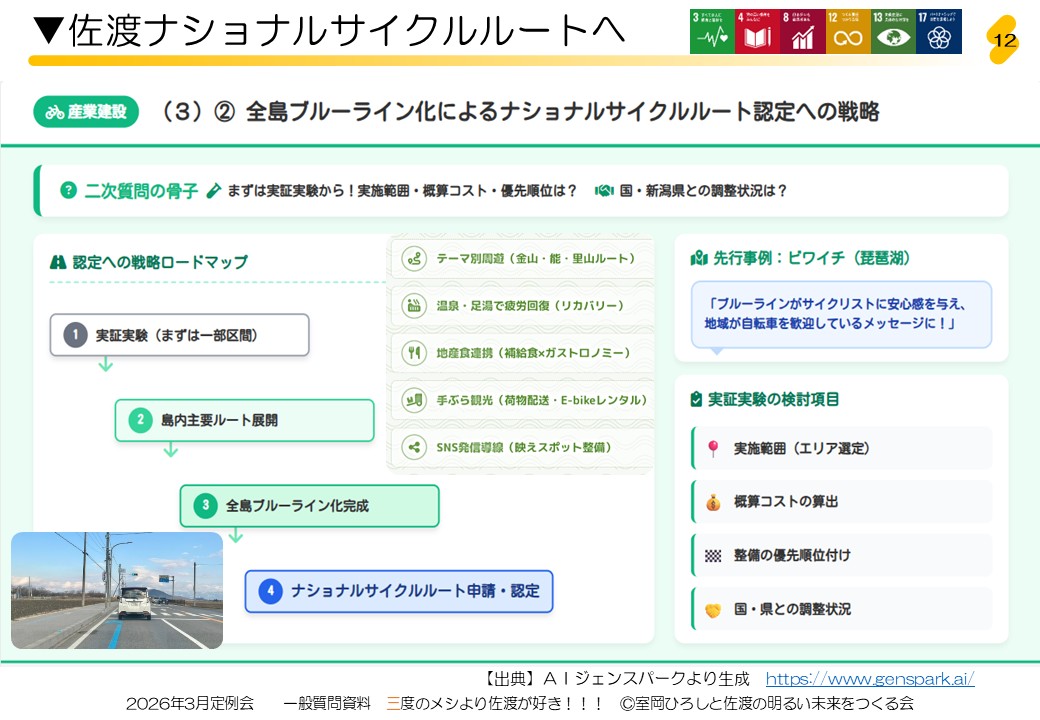The height and width of the screenshot is (720, 1040).
Task: Click the blue-line road photo thumbnail
Action: point(117,591)
